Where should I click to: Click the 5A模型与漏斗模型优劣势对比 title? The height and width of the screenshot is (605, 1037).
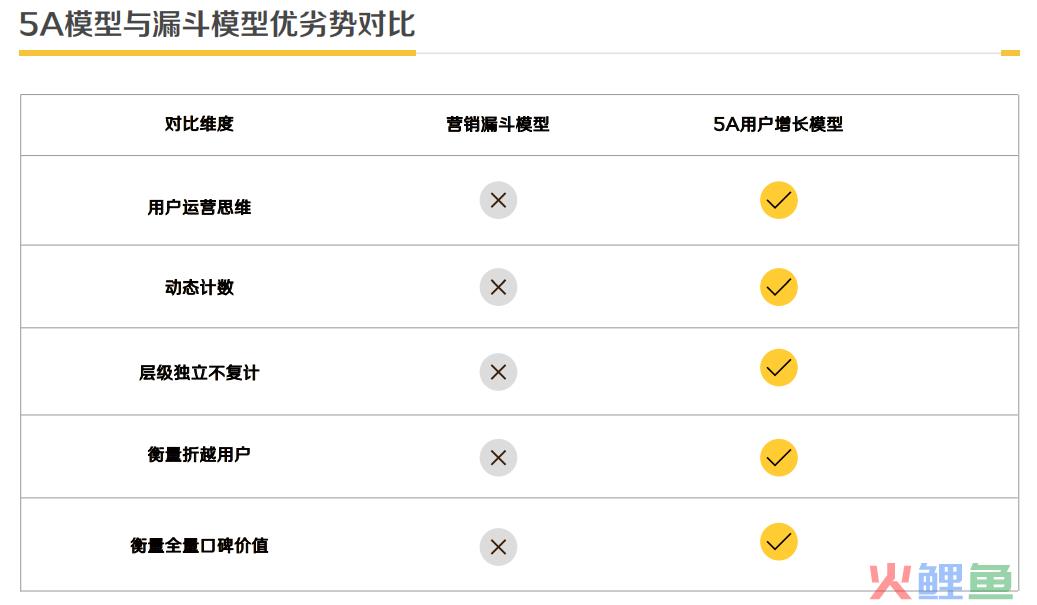(217, 24)
